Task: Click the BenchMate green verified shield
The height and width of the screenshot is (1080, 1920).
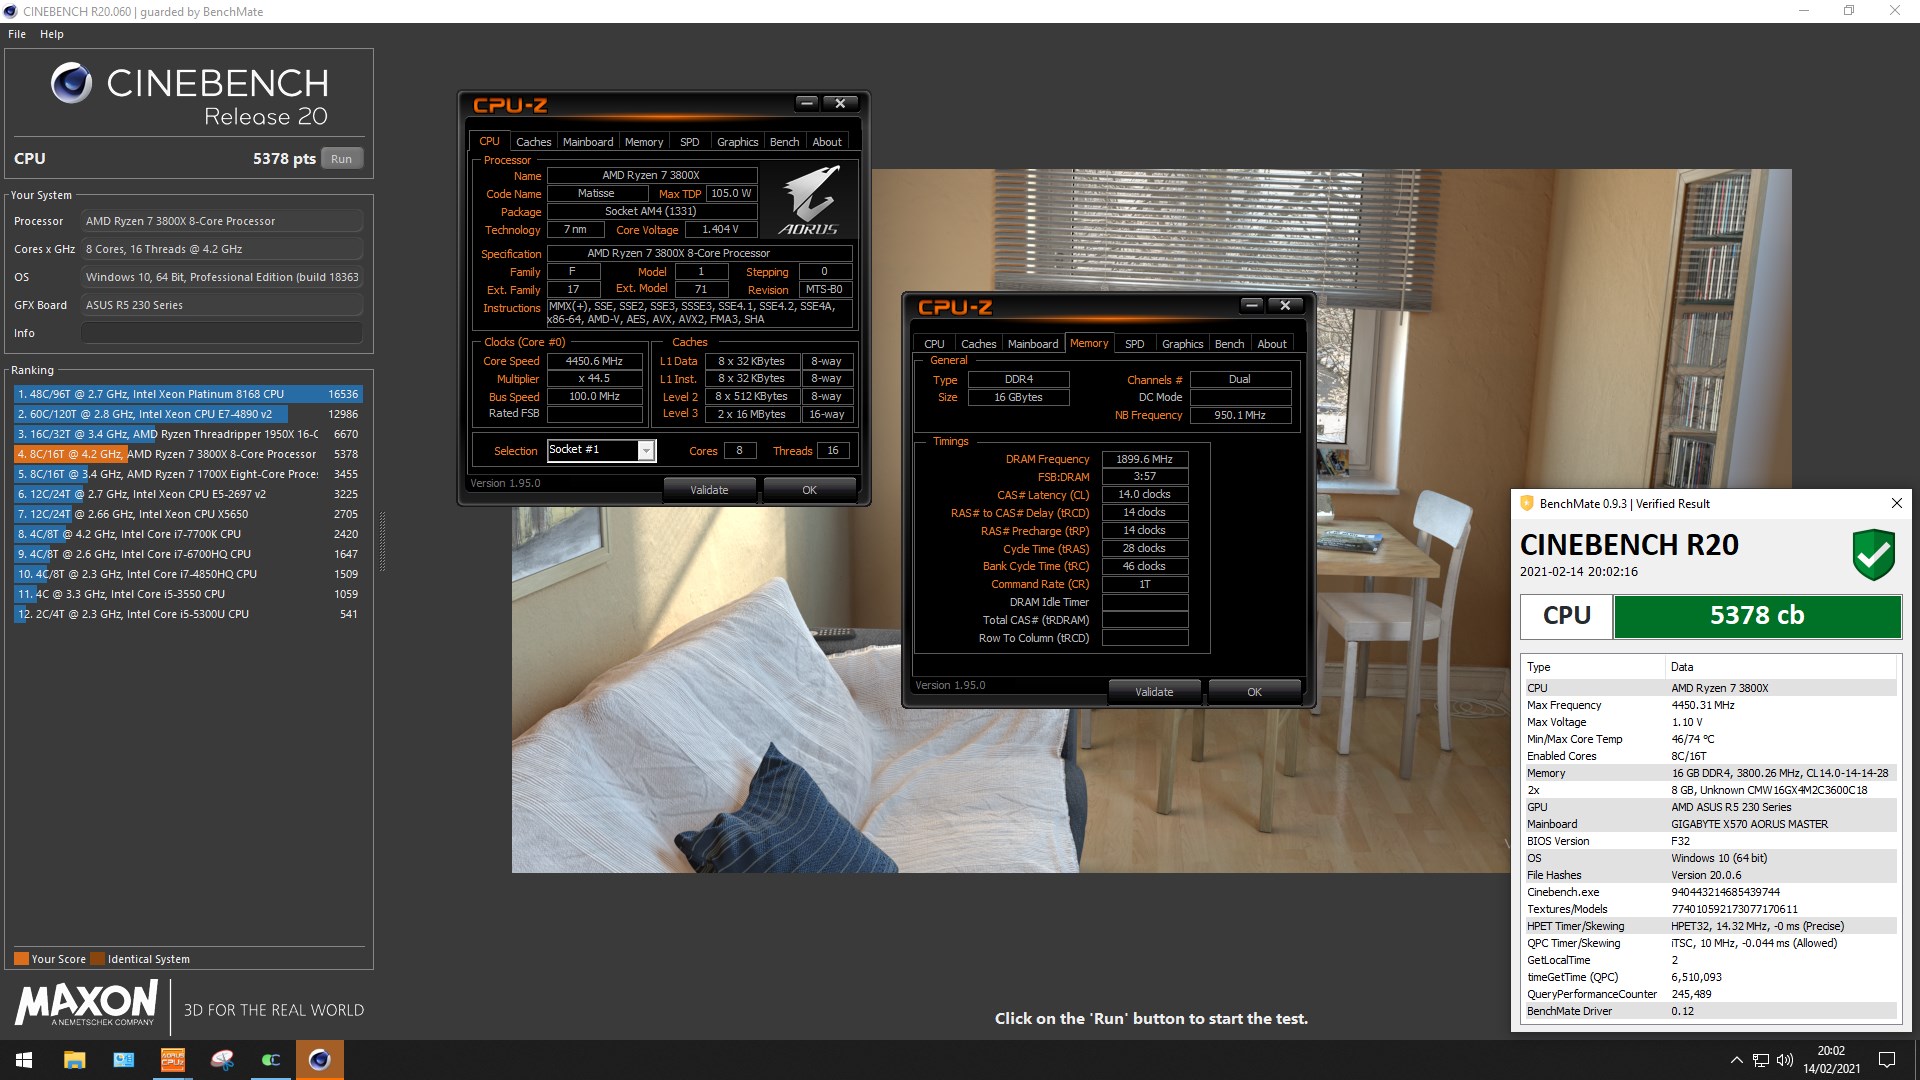Action: point(1873,555)
